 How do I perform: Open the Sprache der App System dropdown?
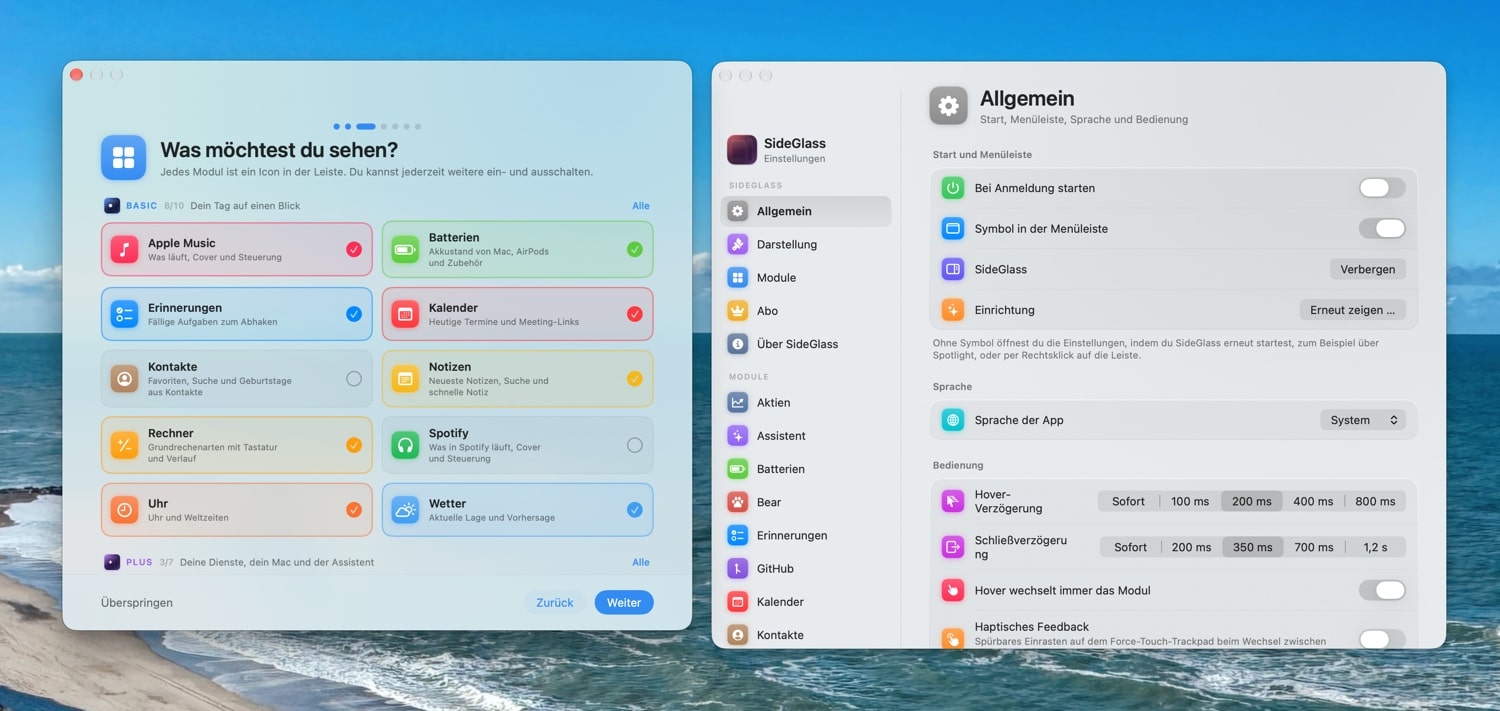click(1363, 420)
